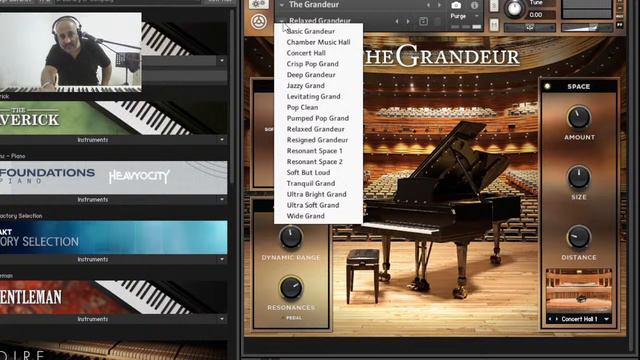This screenshot has height=360, width=640.
Task: Expand dropdown arrow beside the webcam overlay
Action: pyautogui.click(x=222, y=60)
